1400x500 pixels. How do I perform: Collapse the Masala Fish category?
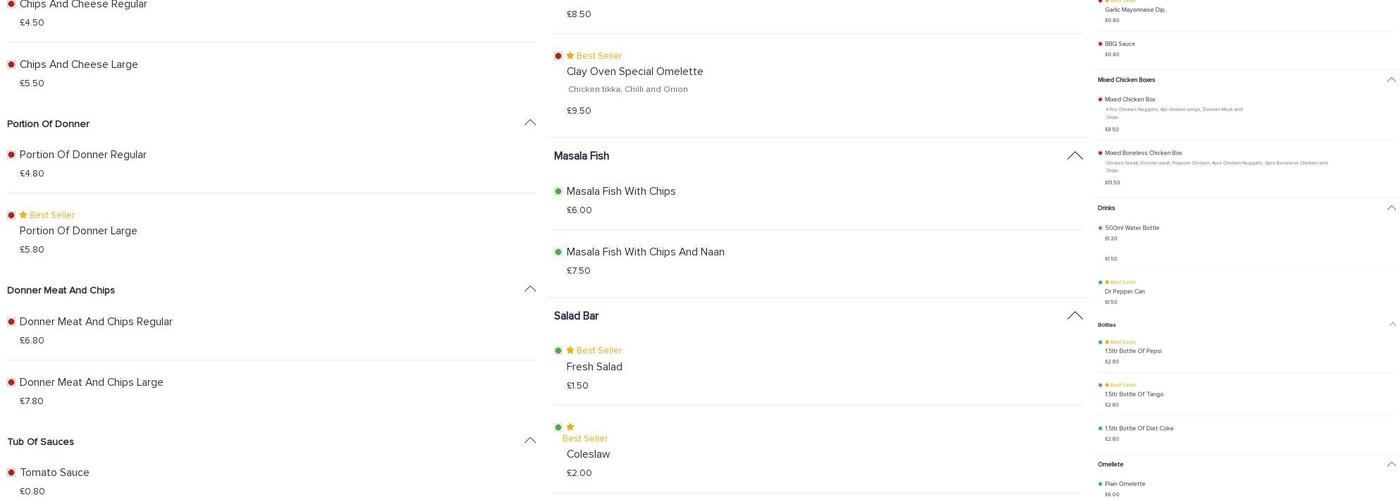tap(1075, 156)
